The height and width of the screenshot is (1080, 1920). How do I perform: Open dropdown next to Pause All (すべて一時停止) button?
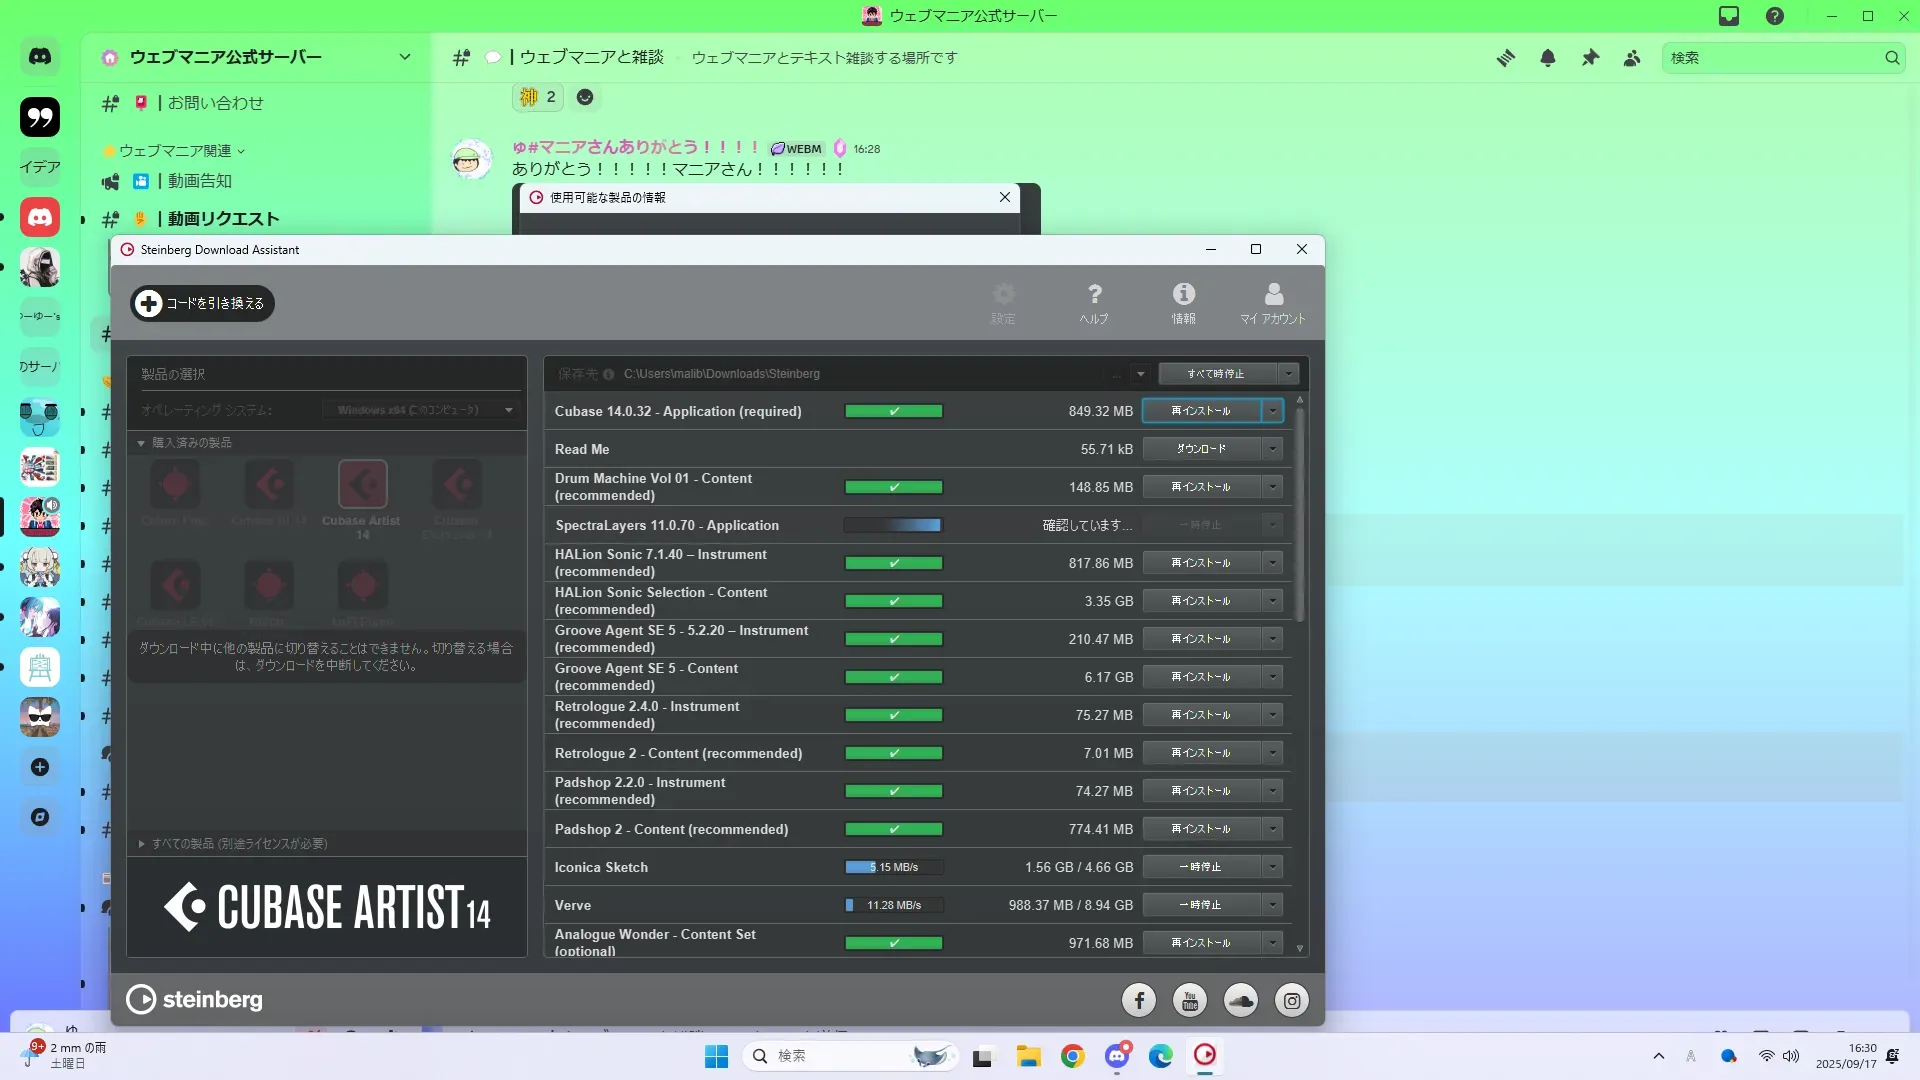tap(1288, 374)
